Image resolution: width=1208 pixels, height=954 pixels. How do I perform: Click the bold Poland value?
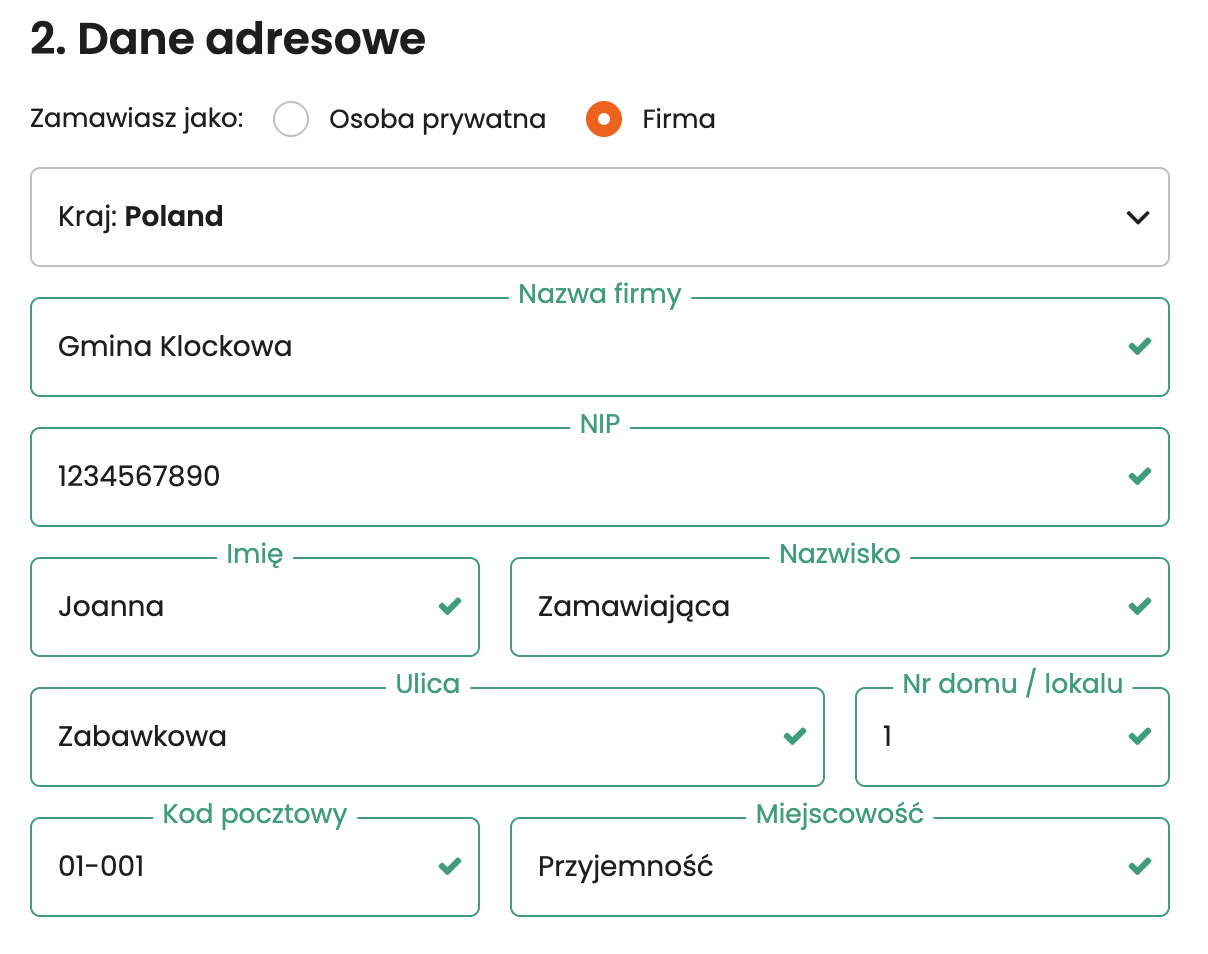tap(174, 217)
